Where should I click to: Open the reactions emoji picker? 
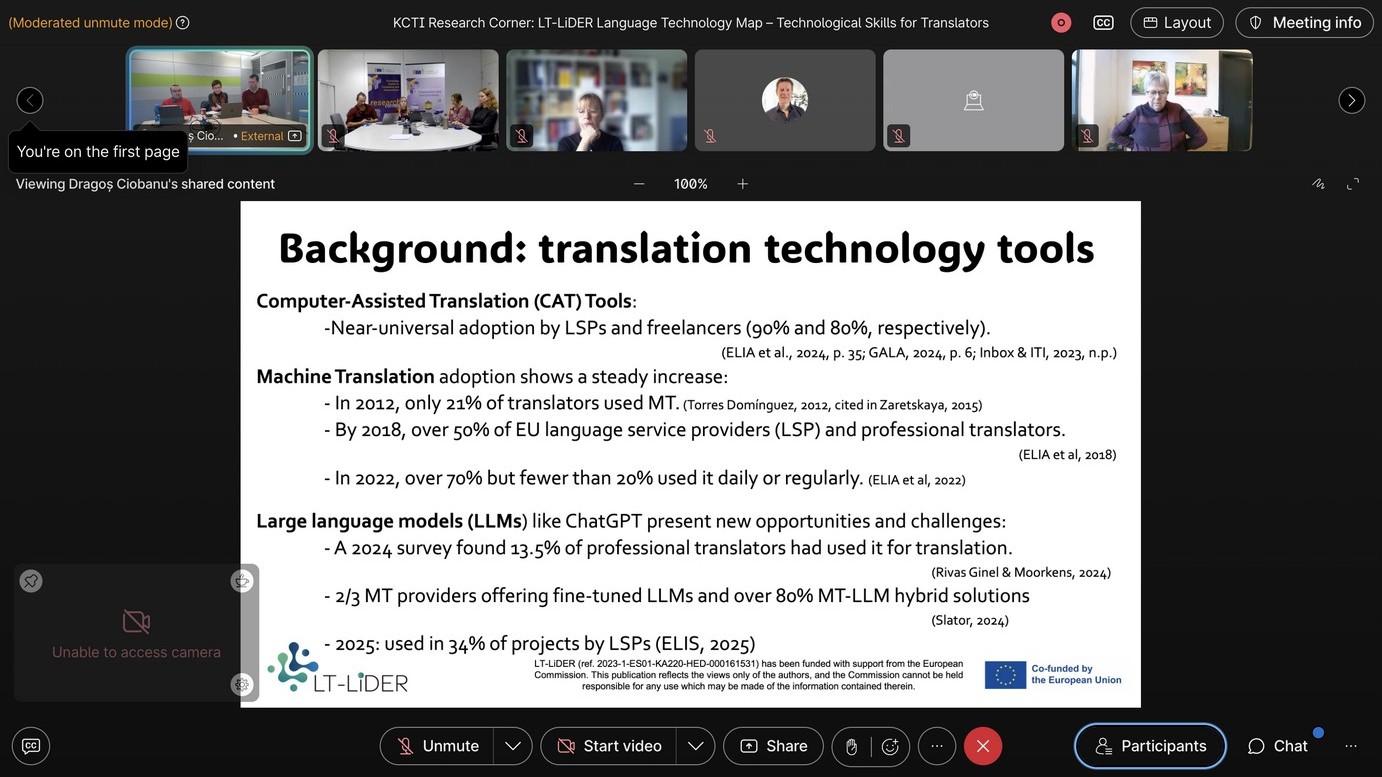pyautogui.click(x=890, y=746)
